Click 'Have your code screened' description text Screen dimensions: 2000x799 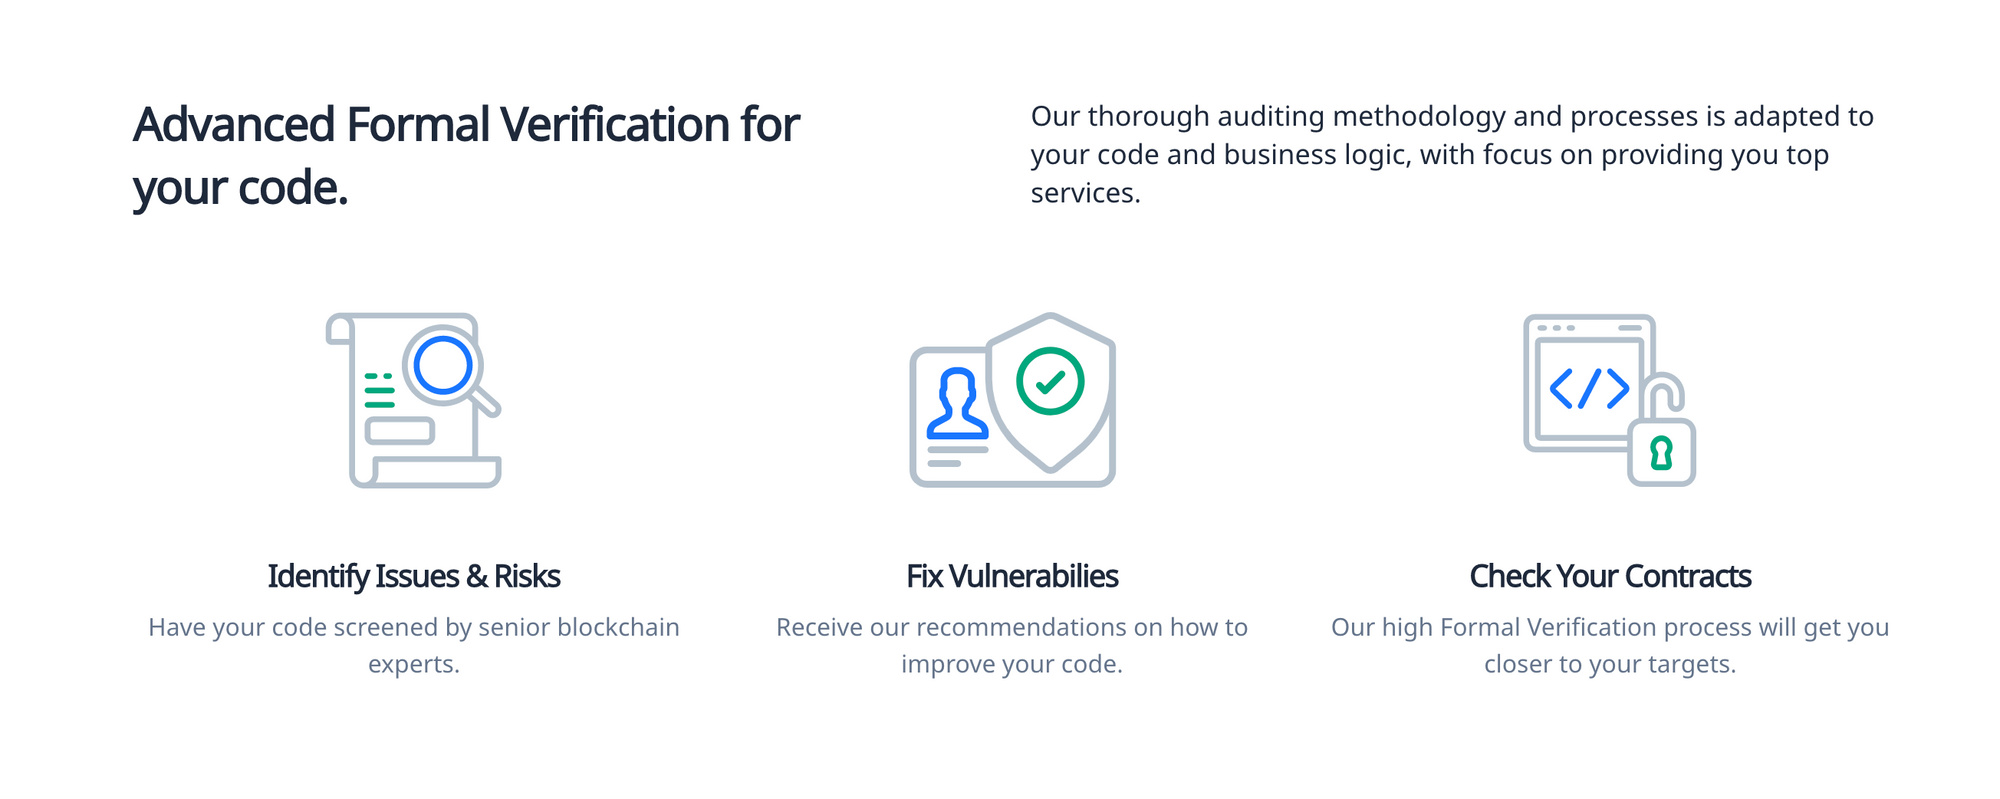[x=414, y=645]
